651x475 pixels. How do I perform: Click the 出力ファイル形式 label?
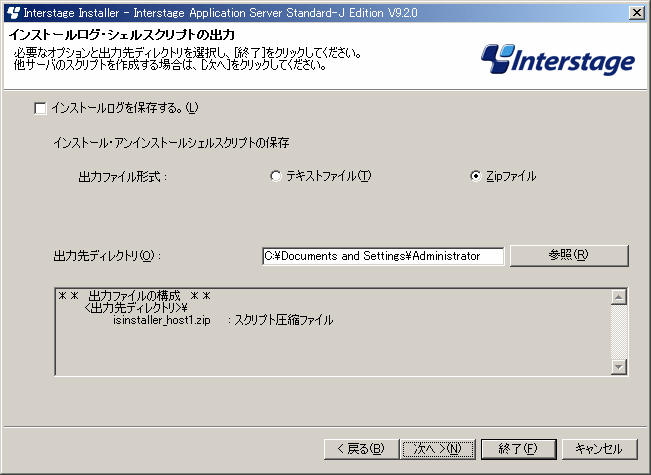pyautogui.click(x=122, y=177)
